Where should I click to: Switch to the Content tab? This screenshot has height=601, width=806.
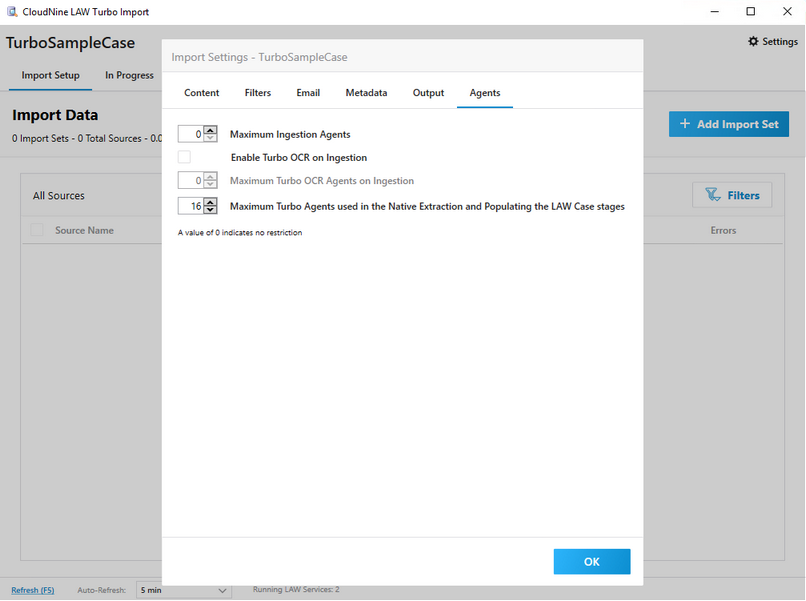tap(201, 92)
